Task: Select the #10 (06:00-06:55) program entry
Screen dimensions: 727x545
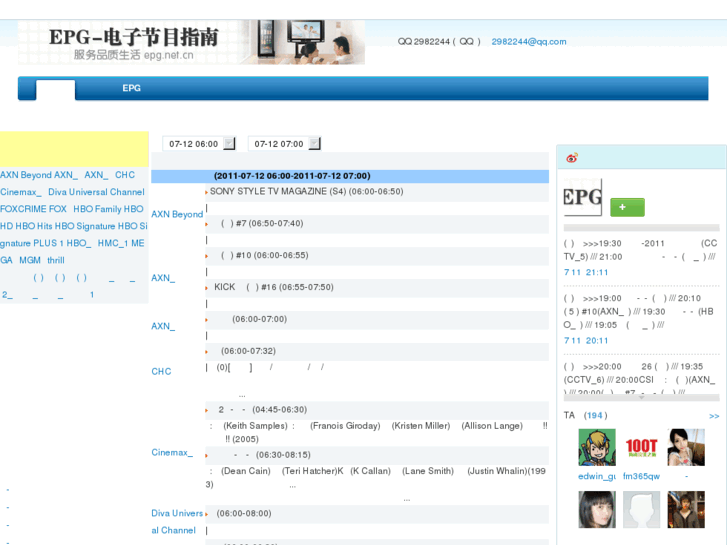Action: 264,256
